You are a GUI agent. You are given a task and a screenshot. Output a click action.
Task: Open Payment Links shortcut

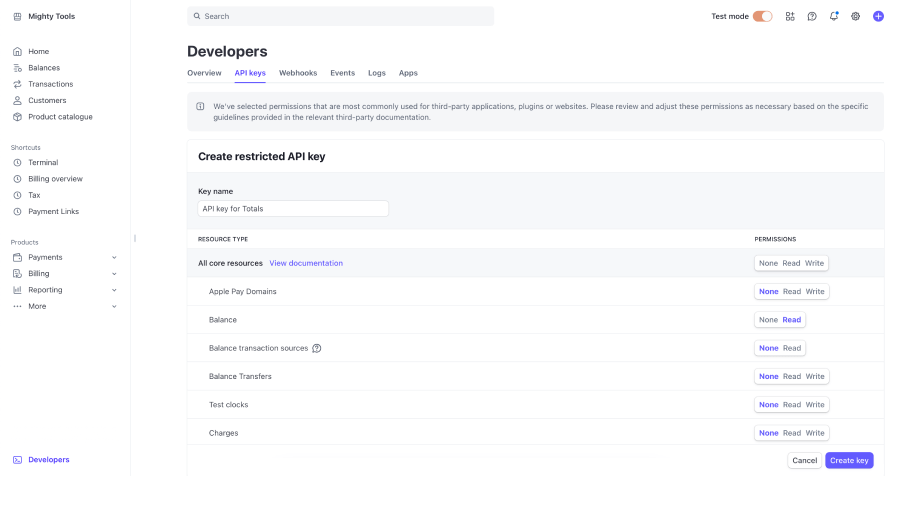53,212
